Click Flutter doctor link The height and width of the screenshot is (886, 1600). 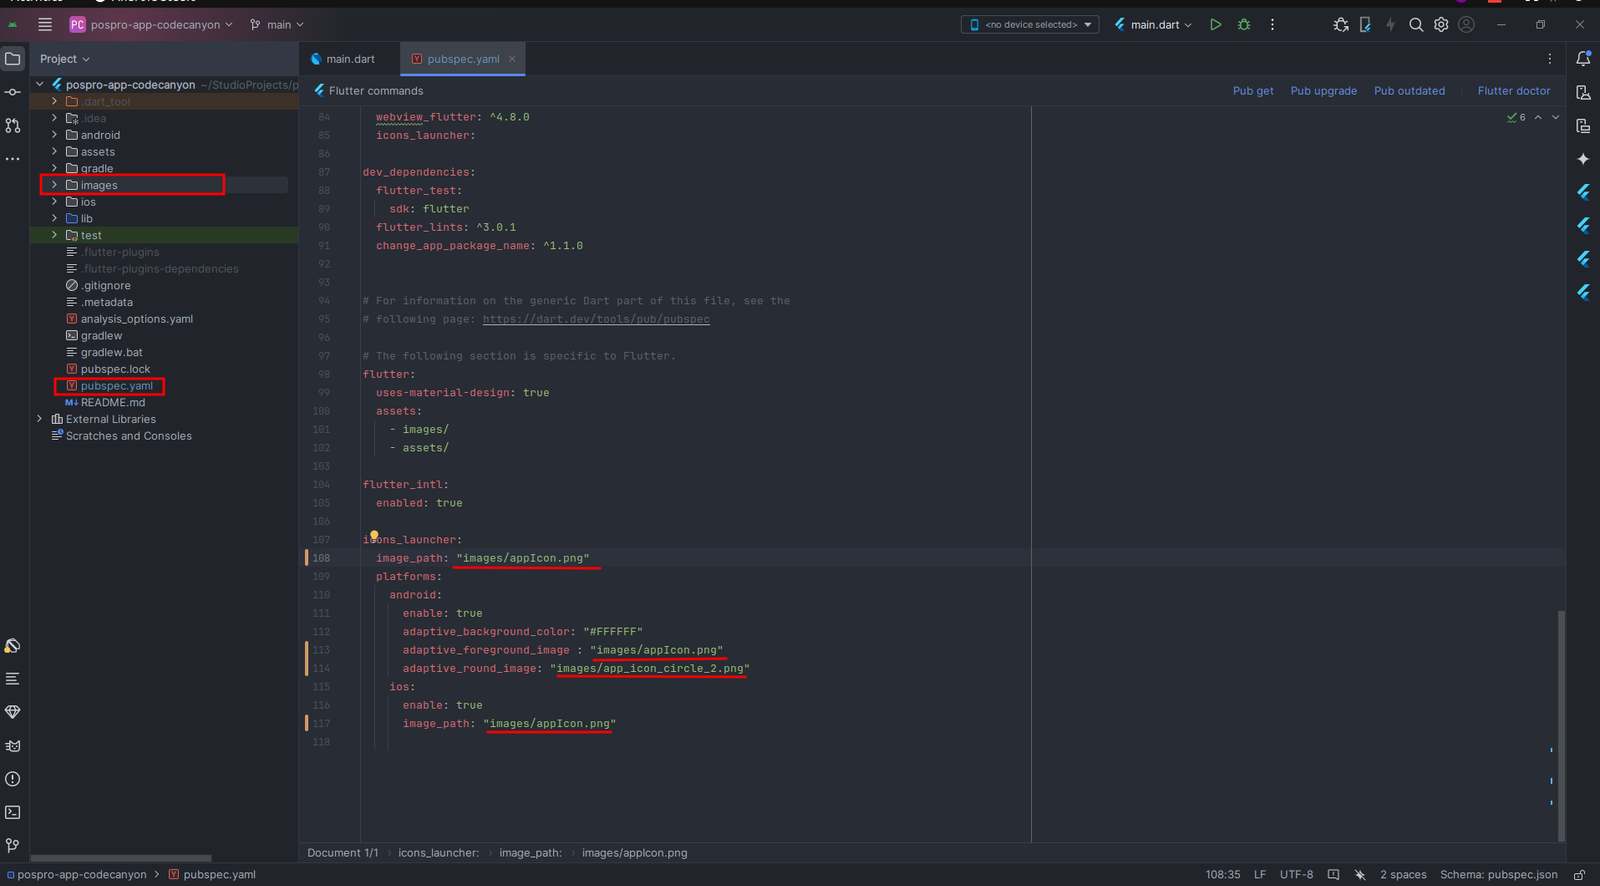(x=1513, y=91)
